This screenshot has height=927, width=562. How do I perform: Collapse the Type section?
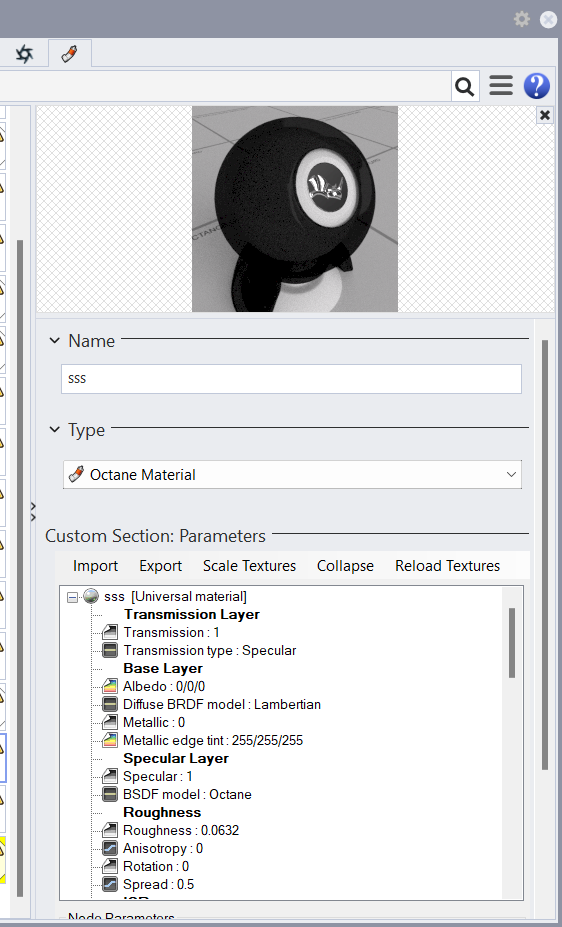coord(55,430)
